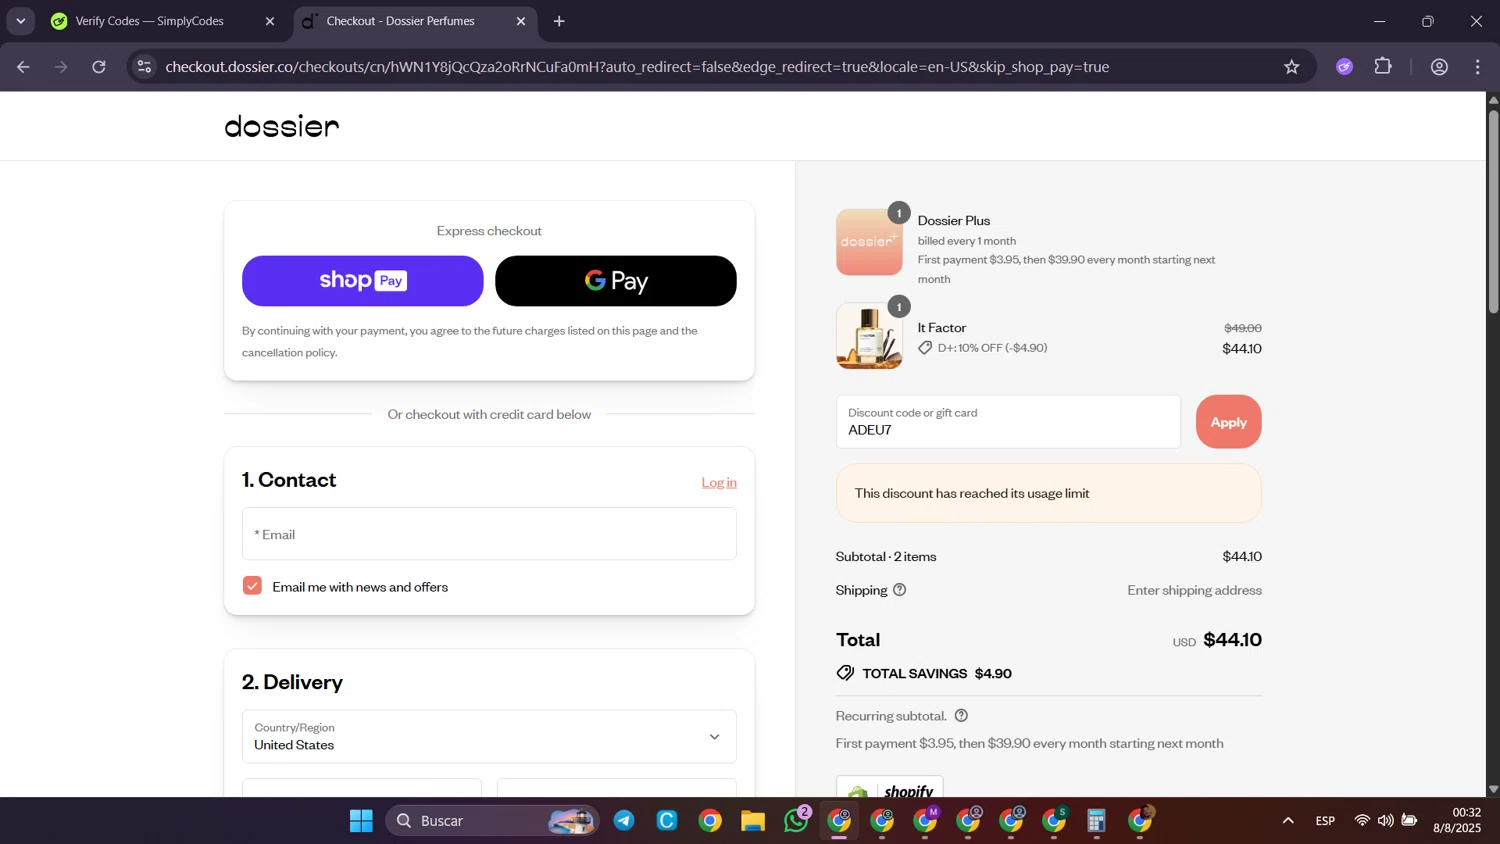Open Chrome's three-dot menu
Screen dimensions: 1500x844
point(1478,67)
